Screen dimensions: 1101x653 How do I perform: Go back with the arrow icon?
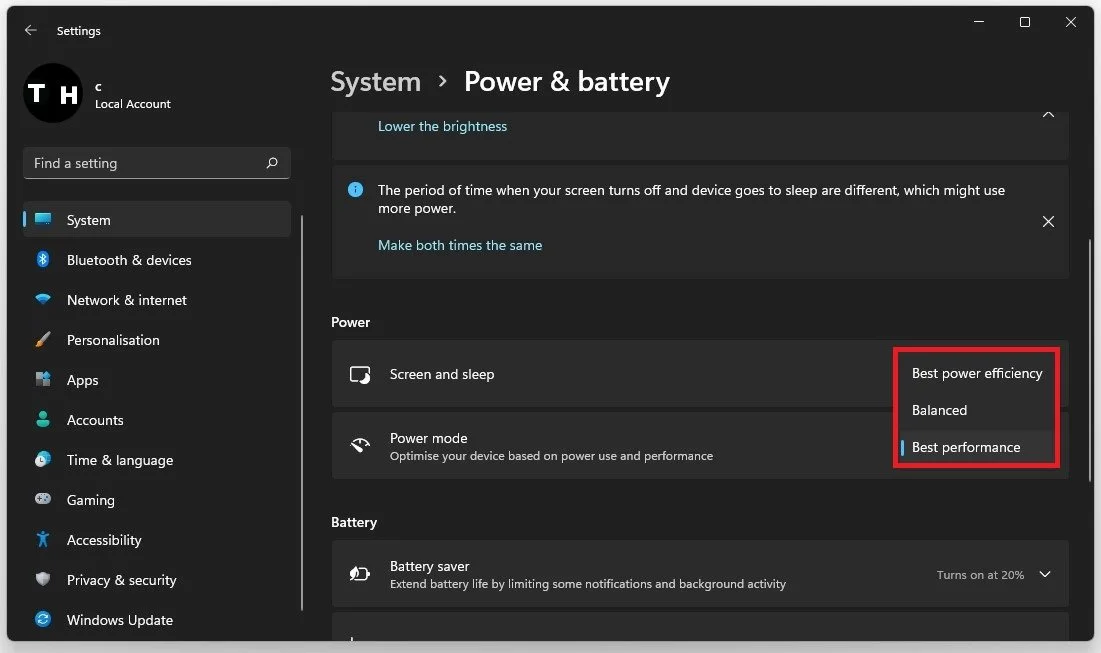(x=30, y=30)
